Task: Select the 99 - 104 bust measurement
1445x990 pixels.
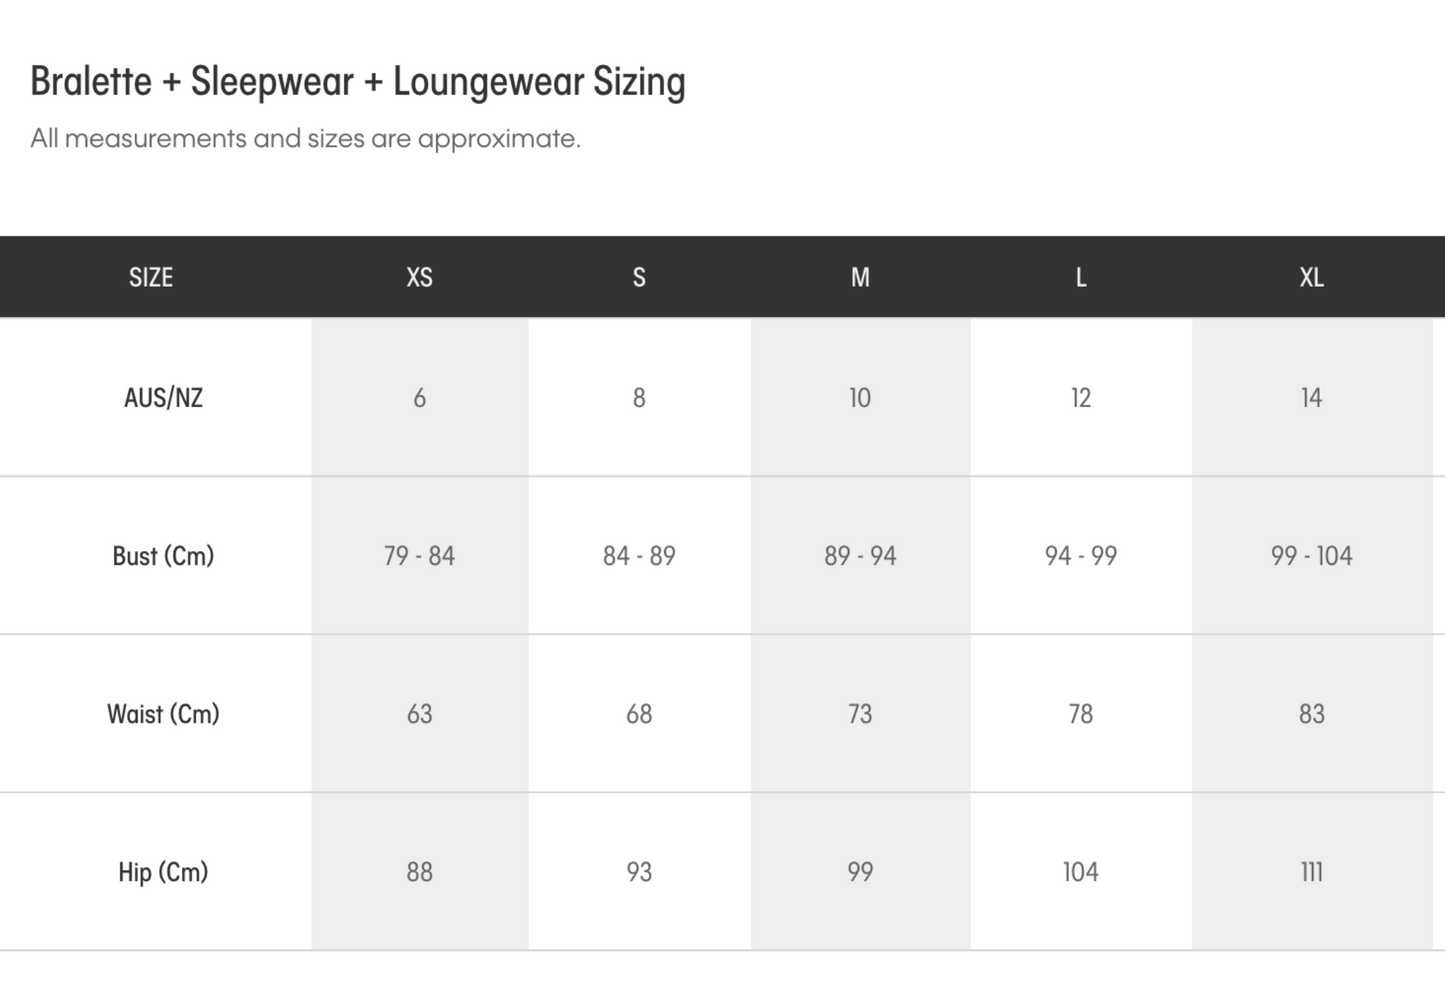Action: [1311, 556]
